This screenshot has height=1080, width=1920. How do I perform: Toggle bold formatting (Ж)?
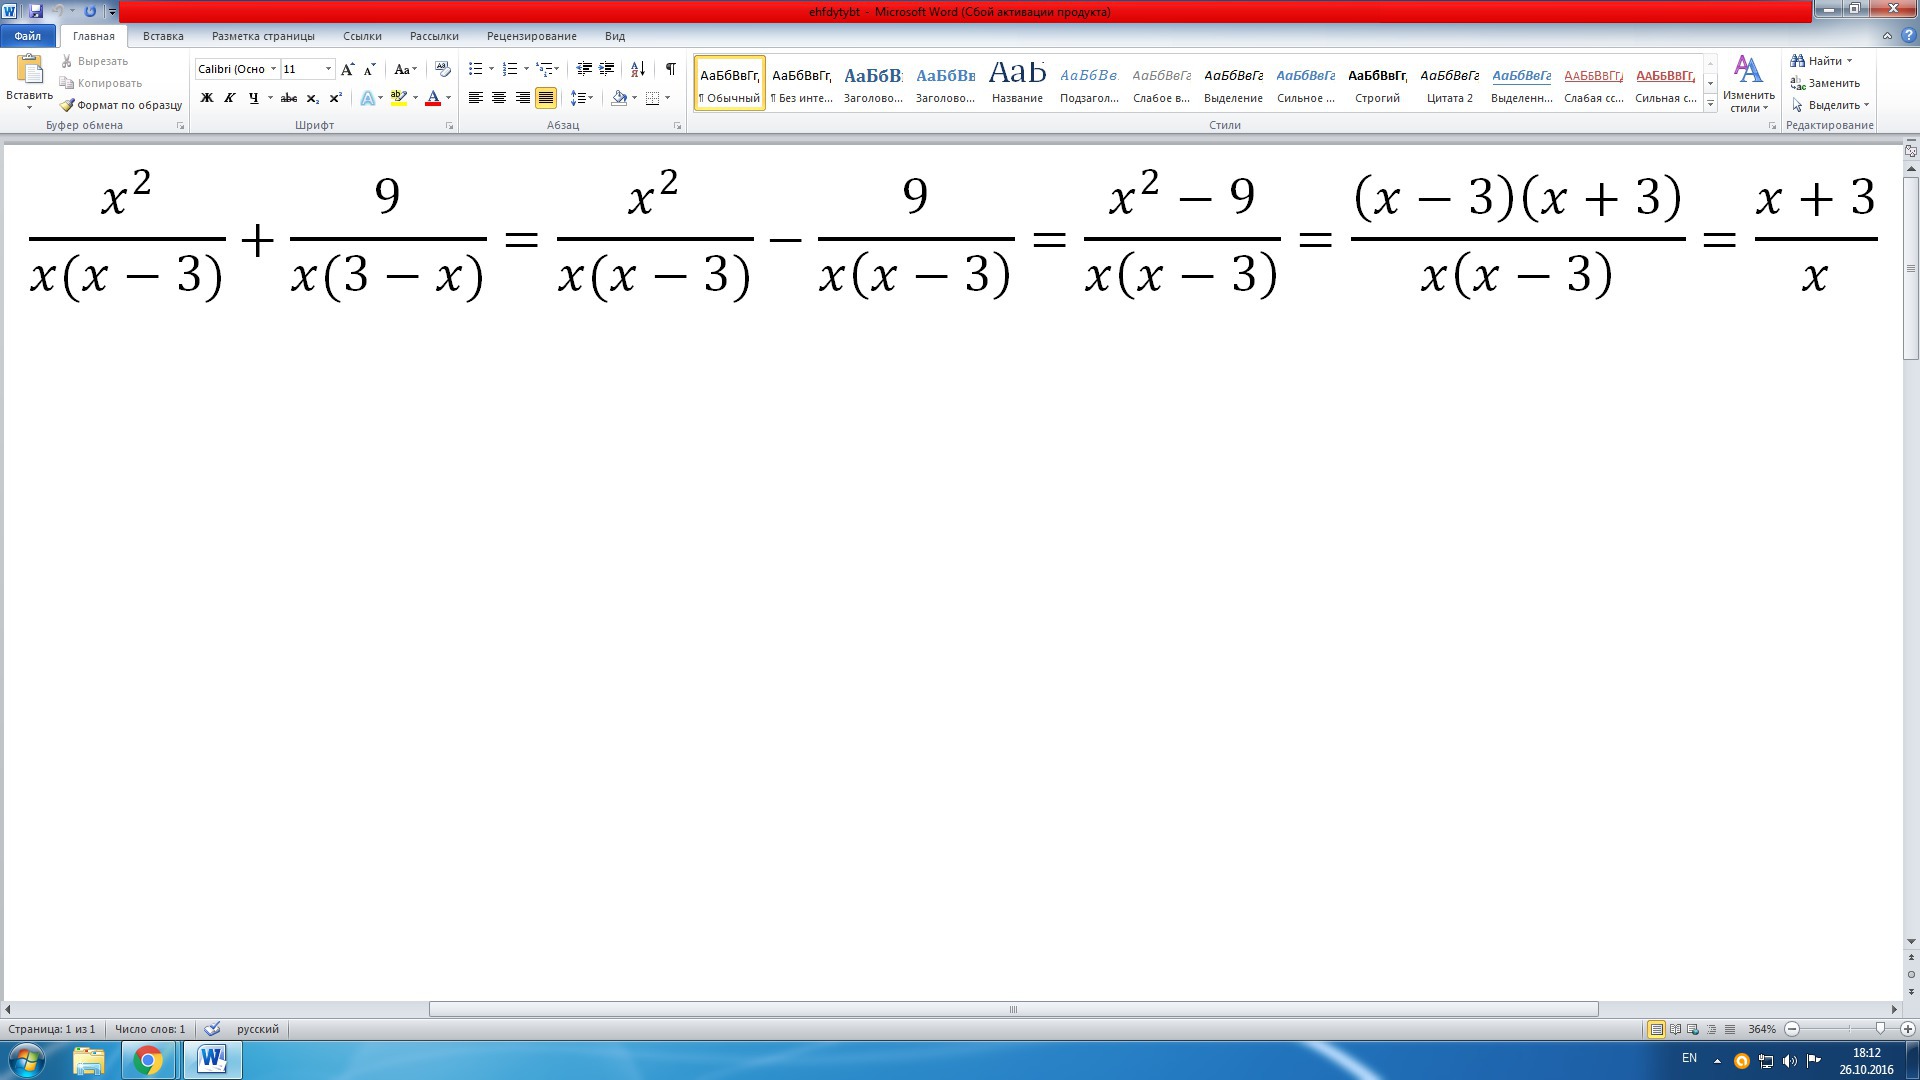tap(207, 98)
